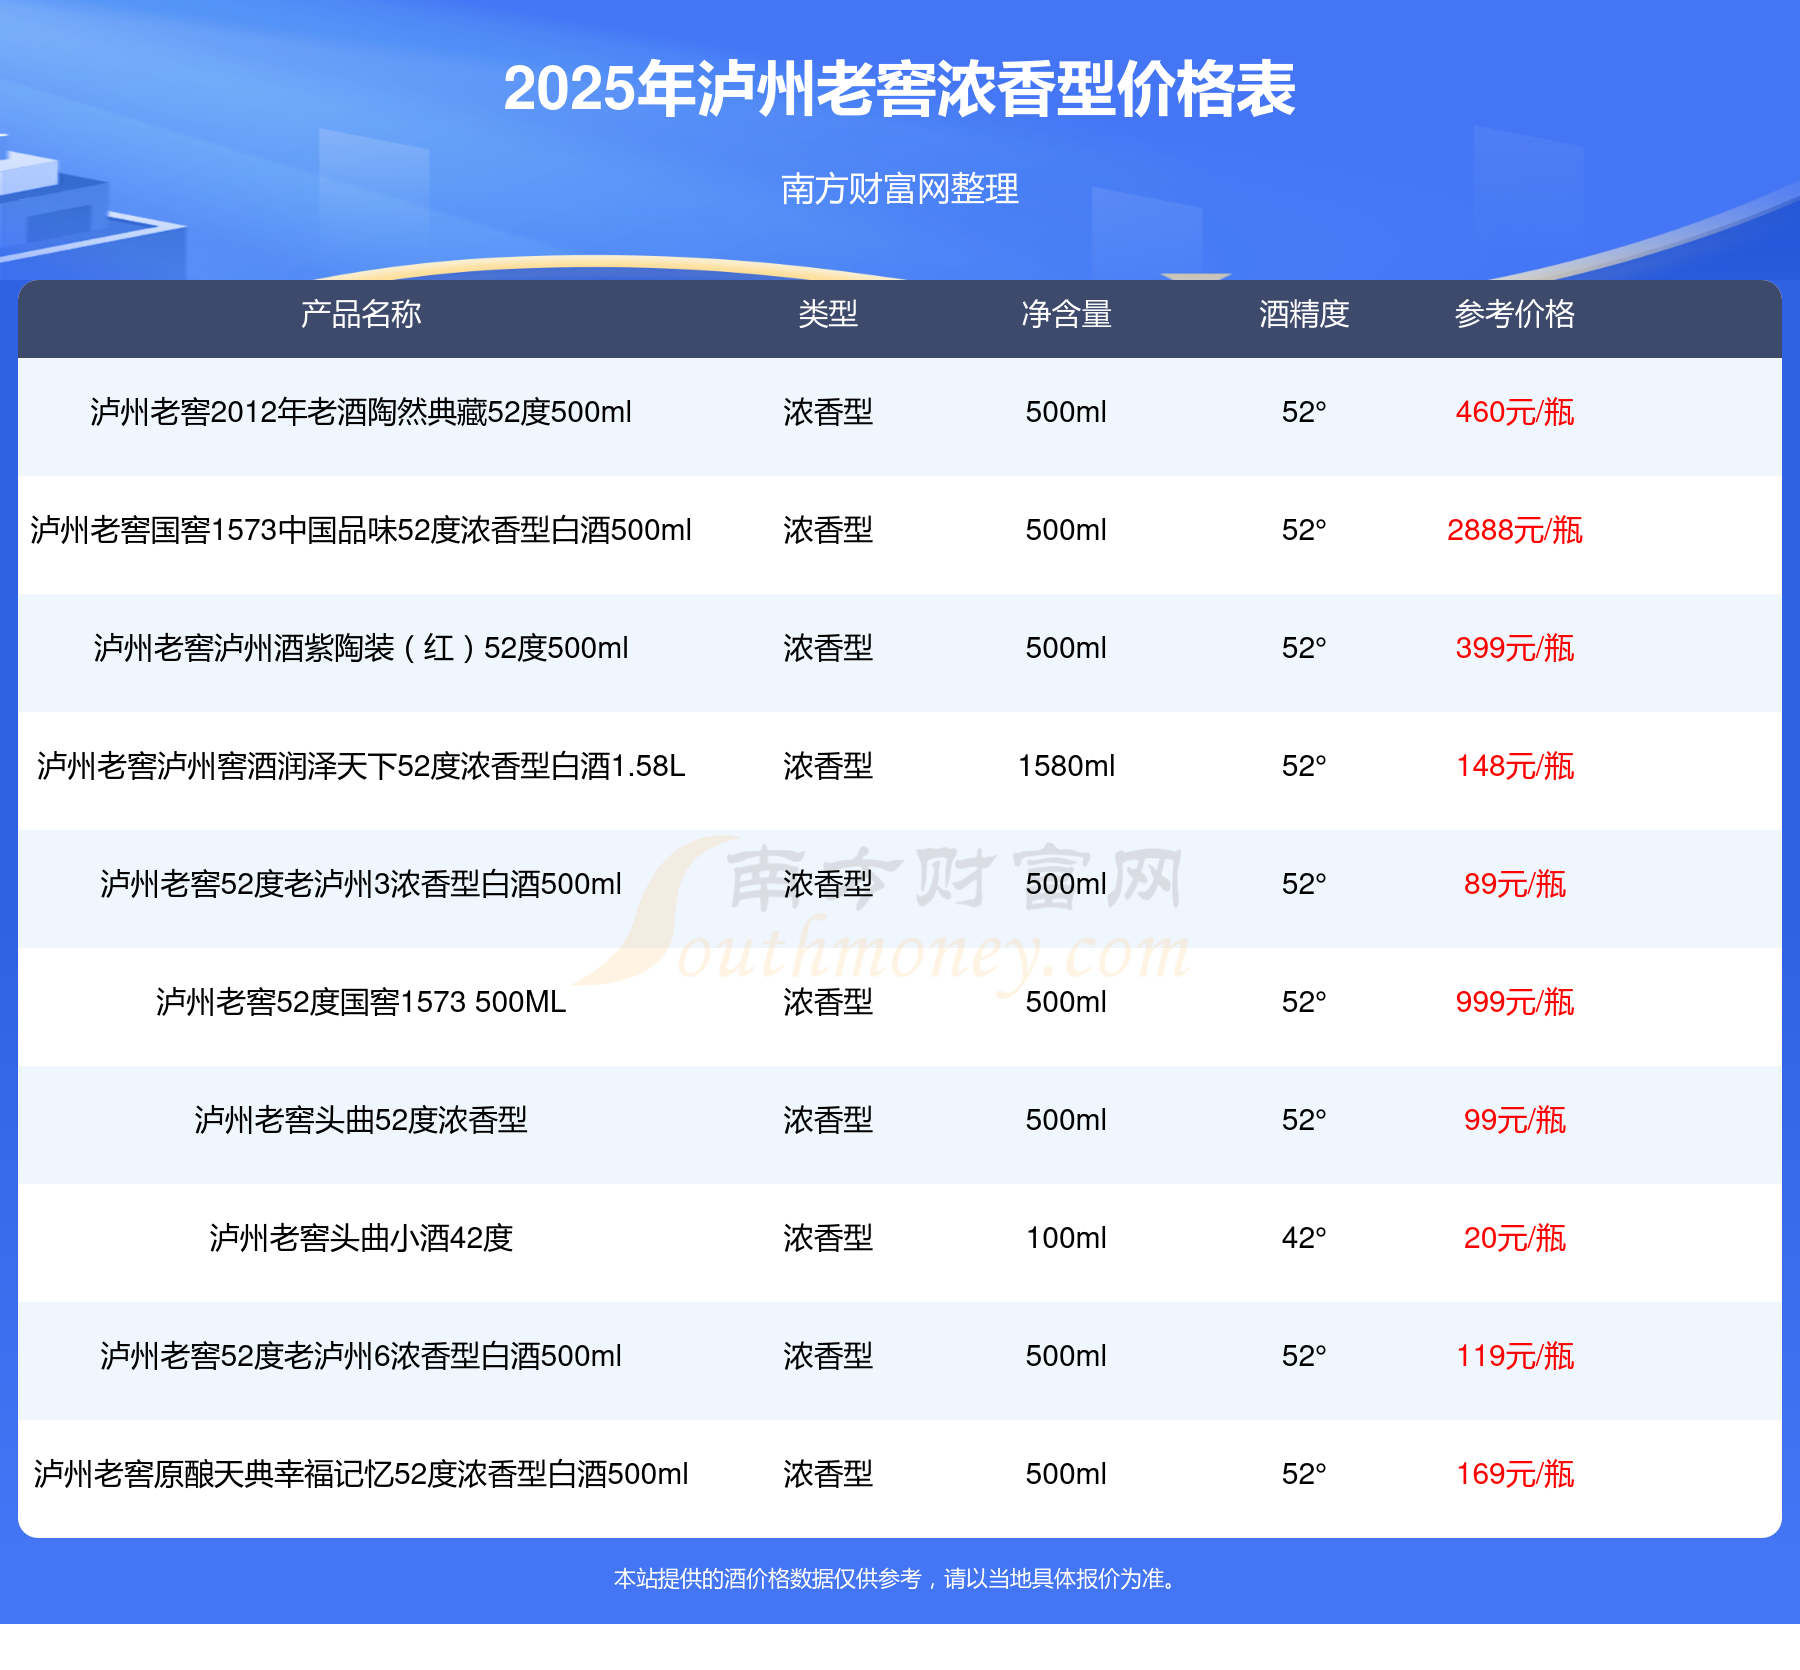Click the price 169元/瓶
Screen dimensions: 1800x1670
tap(1515, 1474)
